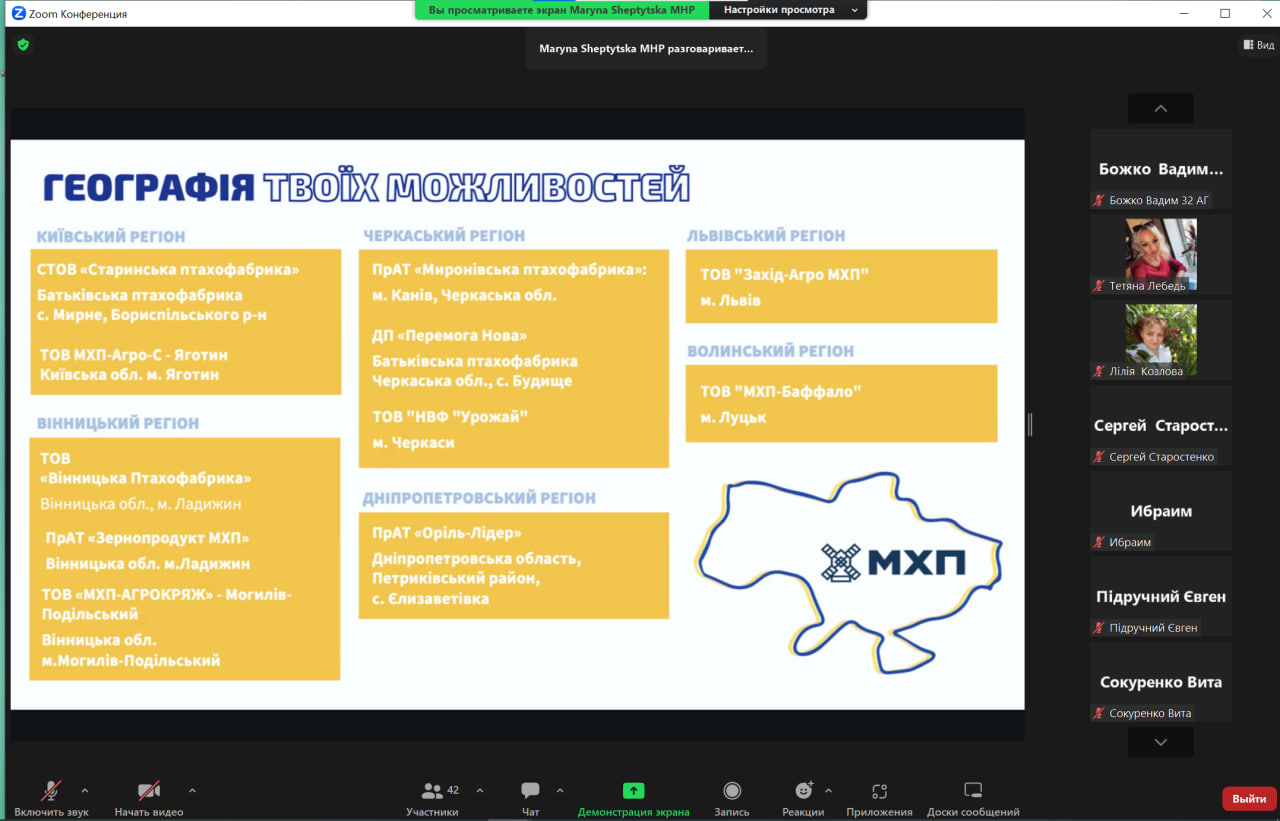The image size is (1280, 821).
Task: Click the 'ЛЬВІВСЬКИЙ РЕГІОН' heading
Action: pos(766,236)
